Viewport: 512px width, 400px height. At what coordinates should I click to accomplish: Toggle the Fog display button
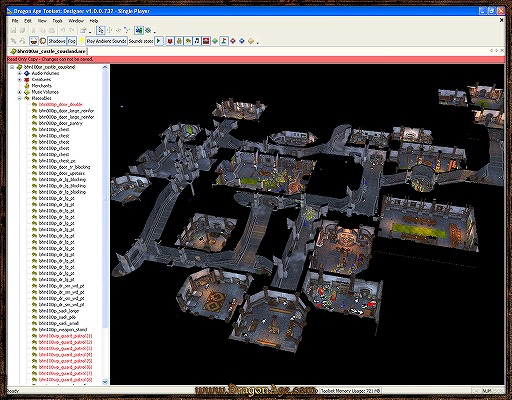72,41
